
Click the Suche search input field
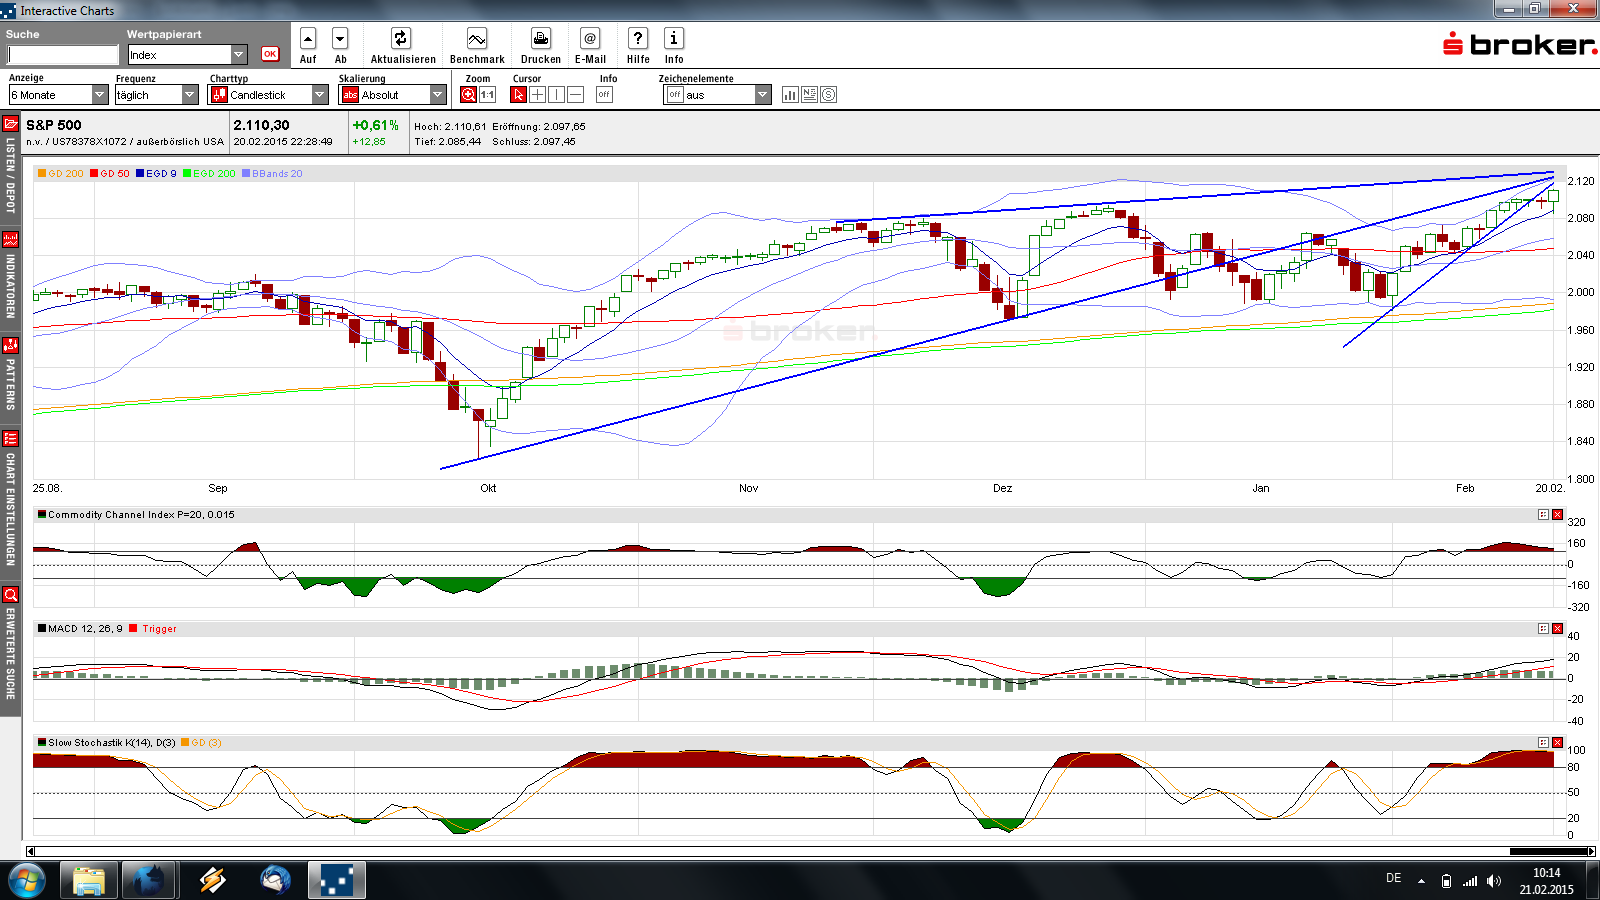[63, 55]
